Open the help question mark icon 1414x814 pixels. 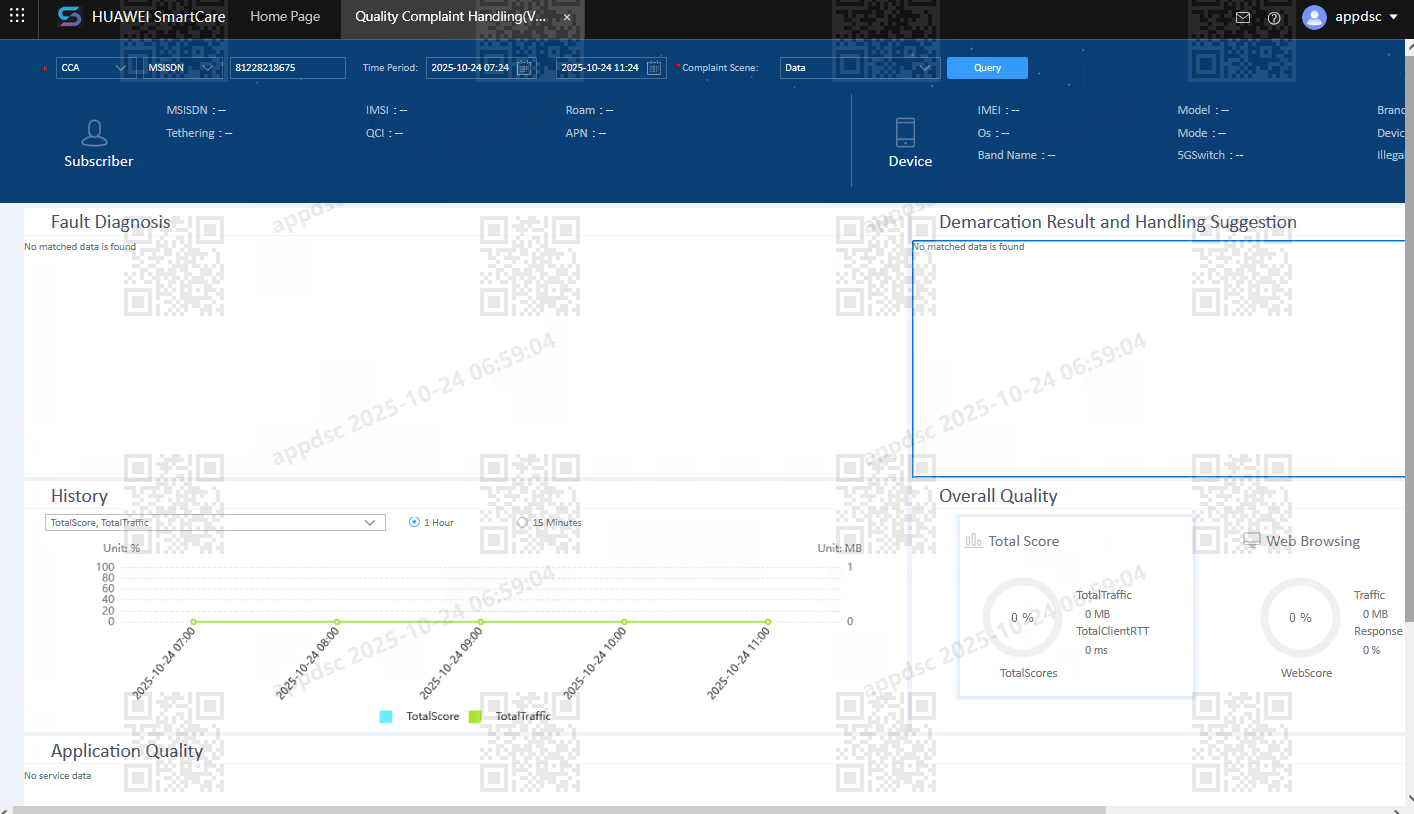(x=1274, y=17)
